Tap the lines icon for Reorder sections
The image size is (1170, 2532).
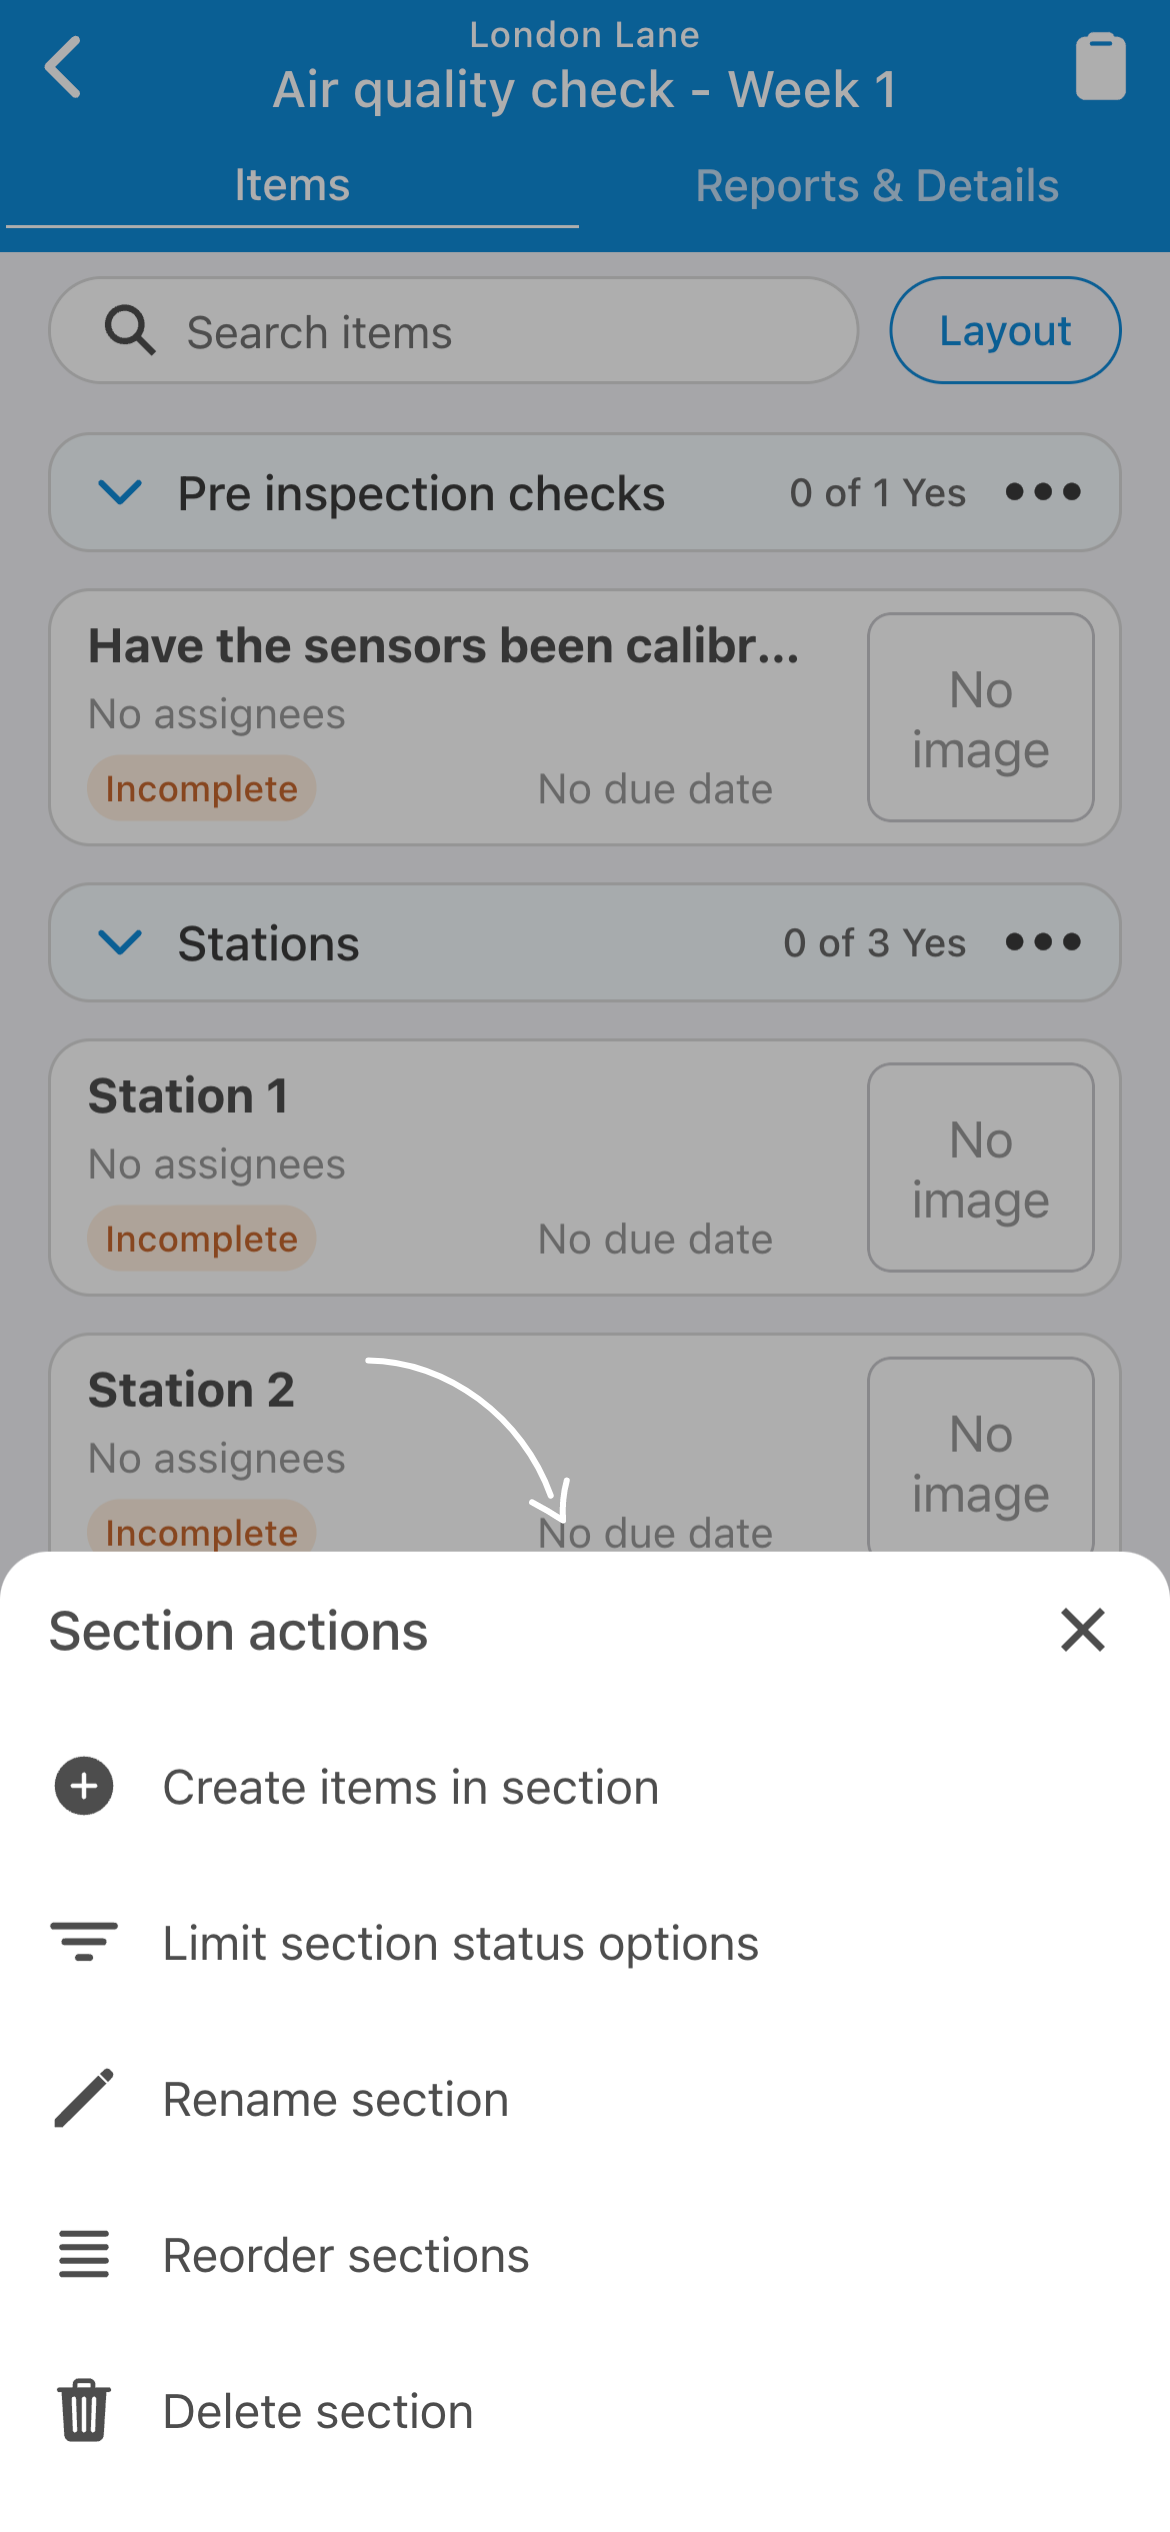(x=84, y=2254)
